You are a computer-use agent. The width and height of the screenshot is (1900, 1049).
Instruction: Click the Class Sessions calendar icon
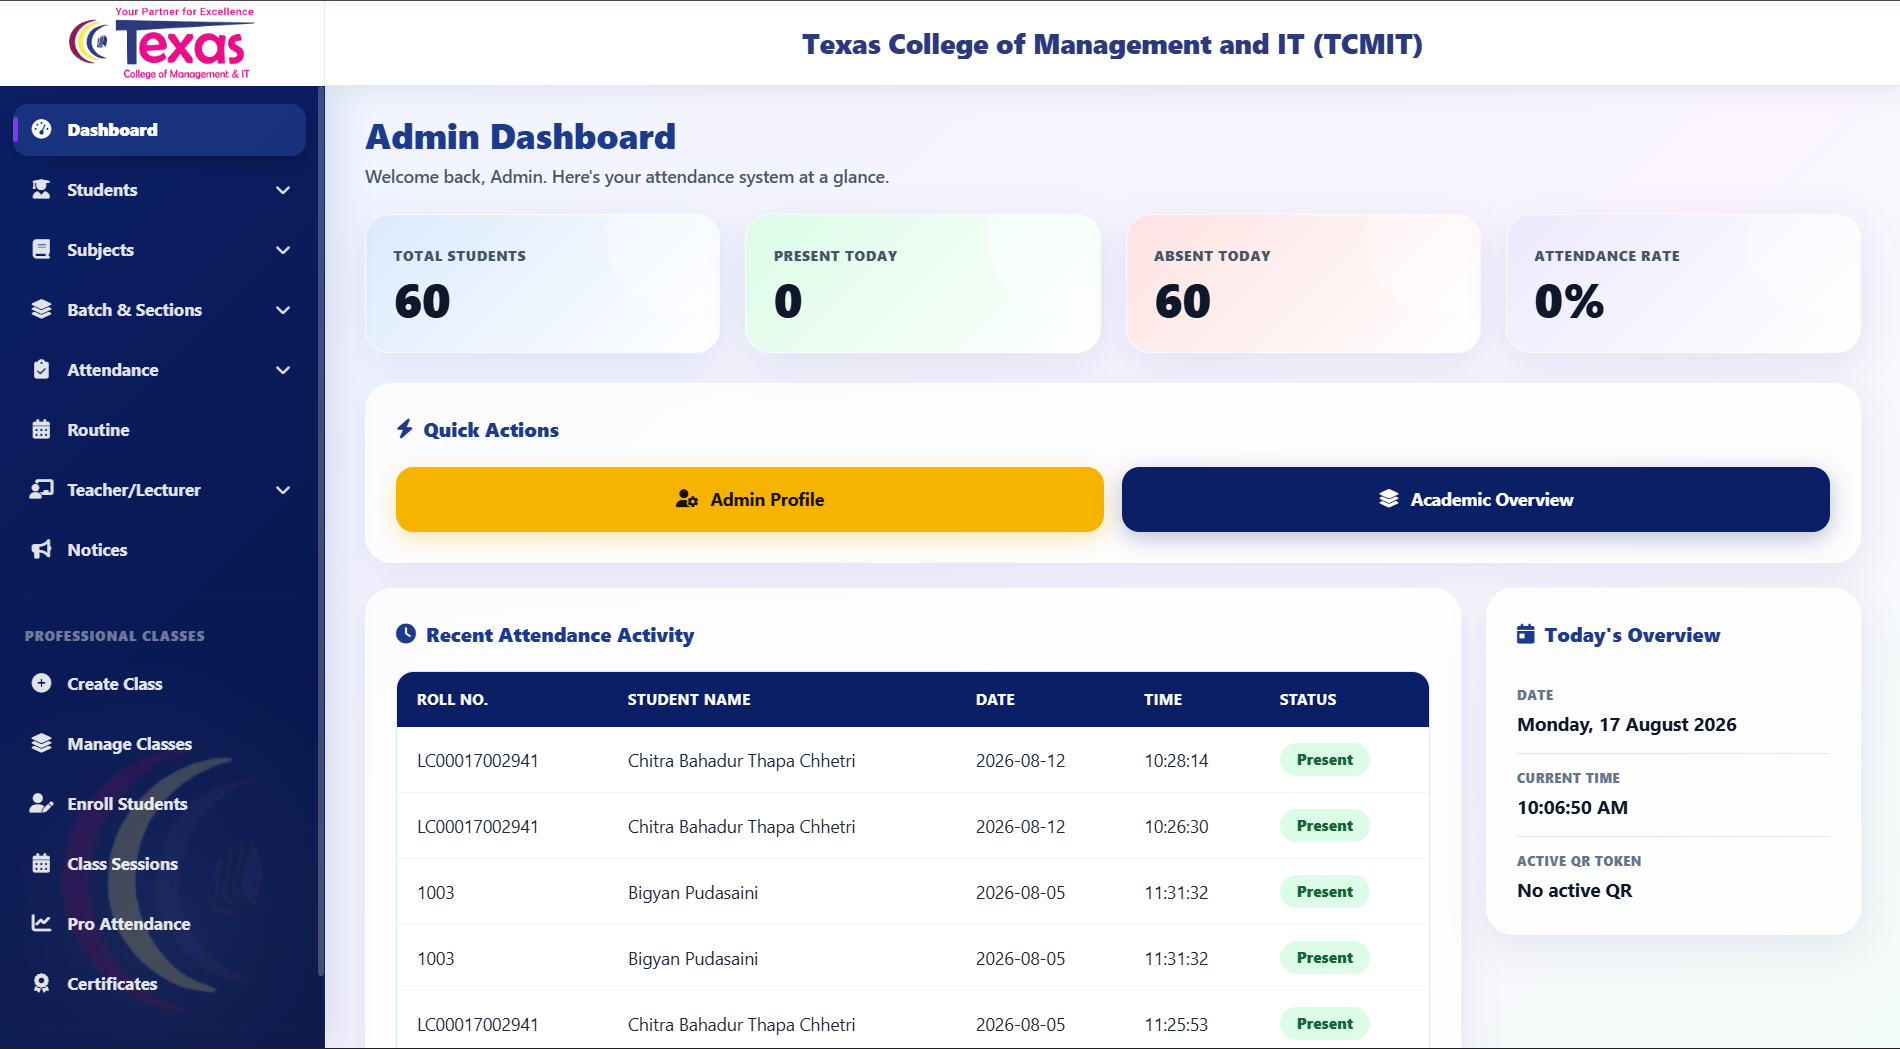[x=41, y=863]
